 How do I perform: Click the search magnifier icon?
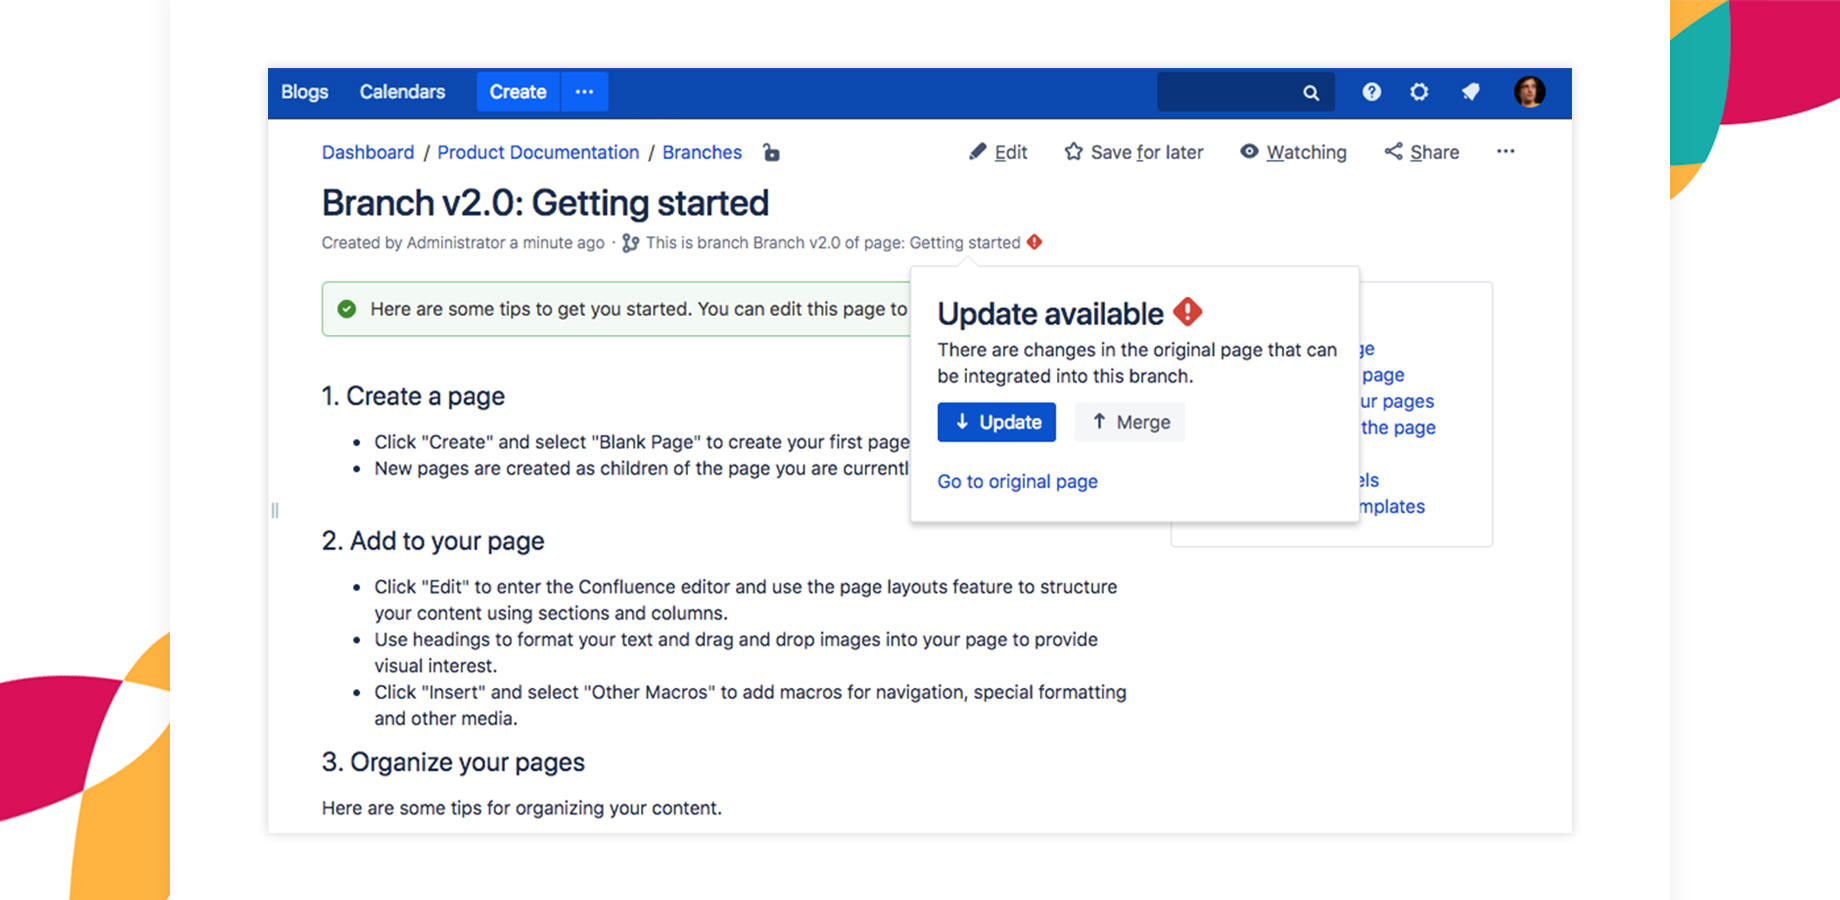[x=1310, y=93]
